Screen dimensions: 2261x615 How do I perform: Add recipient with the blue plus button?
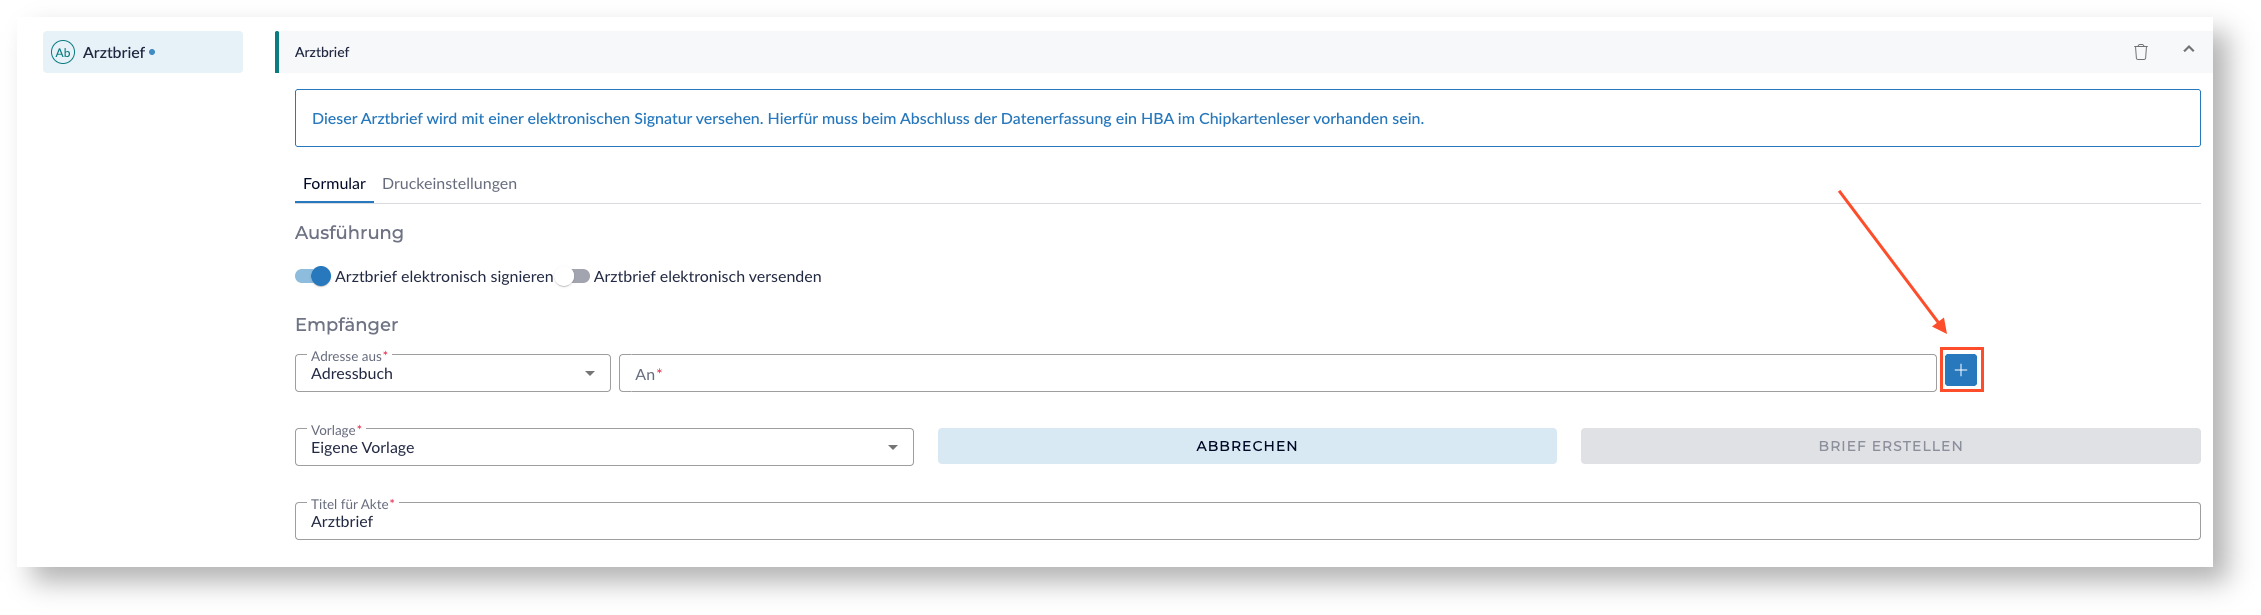1961,371
